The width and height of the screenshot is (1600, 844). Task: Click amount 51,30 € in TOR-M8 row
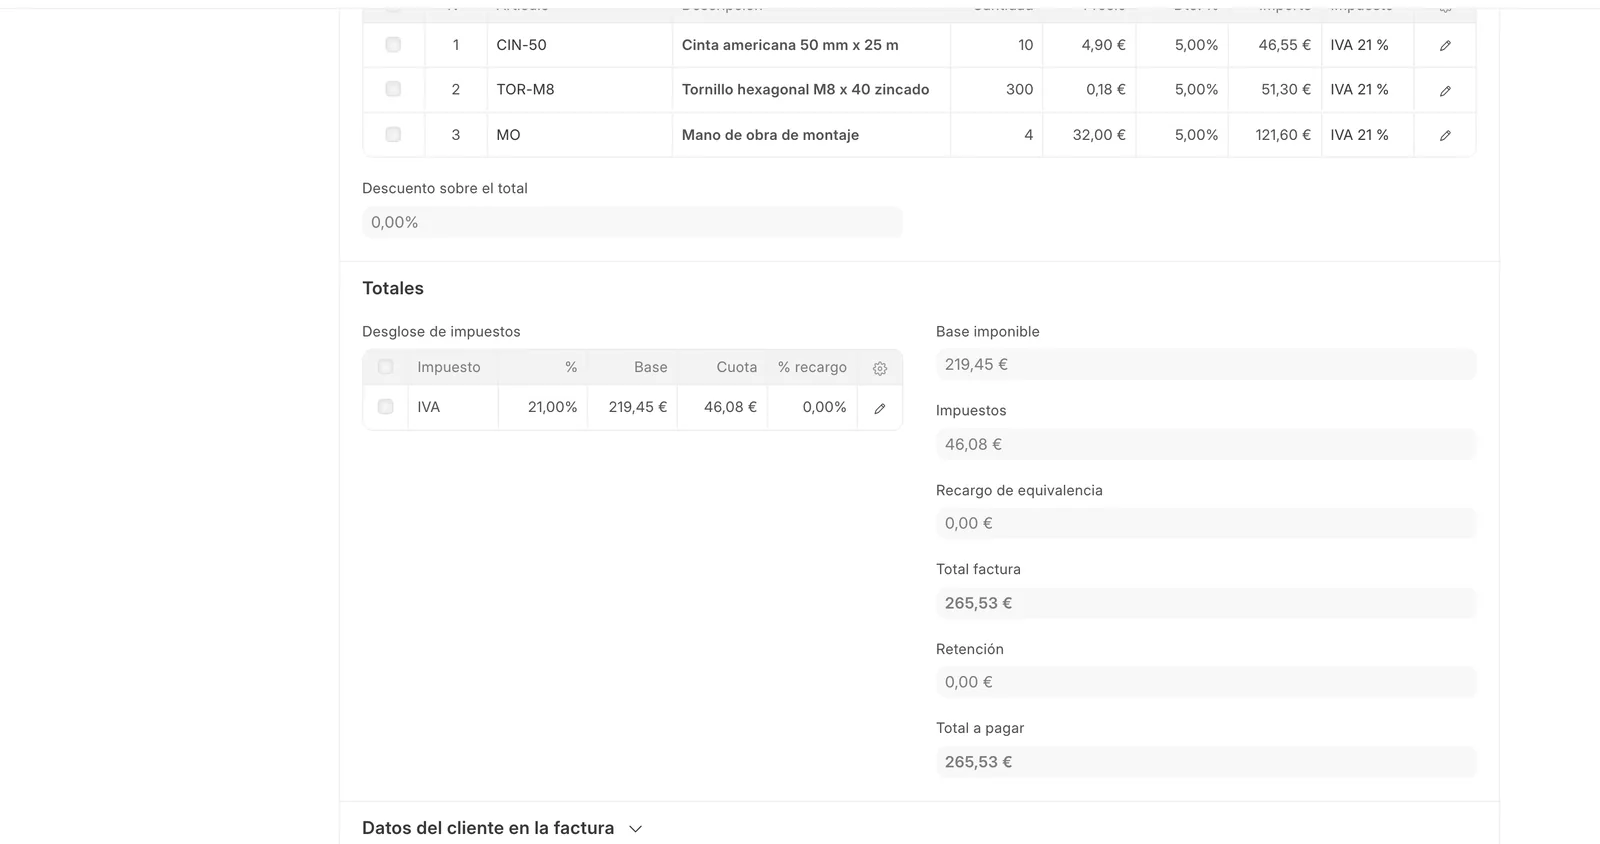1286,89
